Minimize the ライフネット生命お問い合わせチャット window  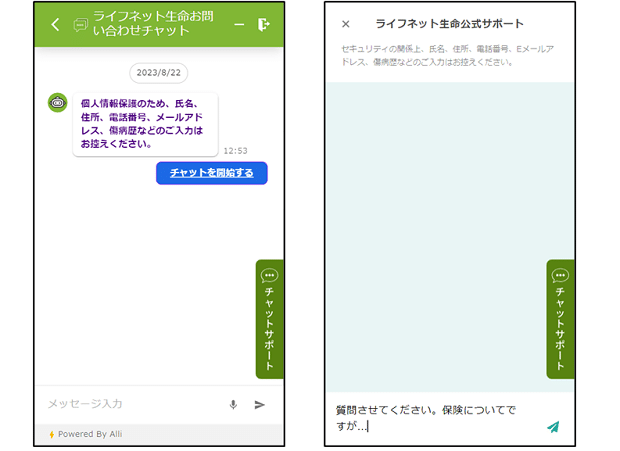coord(239,25)
